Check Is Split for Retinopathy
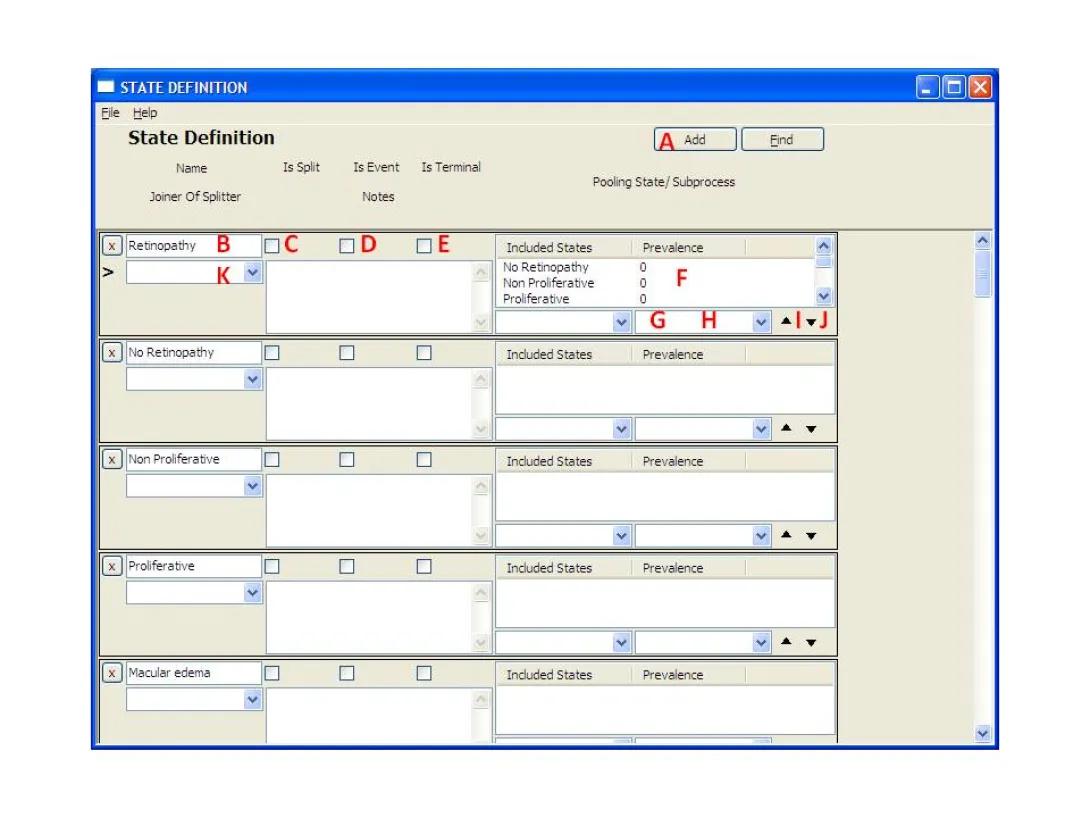Viewport: 1090px width, 818px height. 272,246
